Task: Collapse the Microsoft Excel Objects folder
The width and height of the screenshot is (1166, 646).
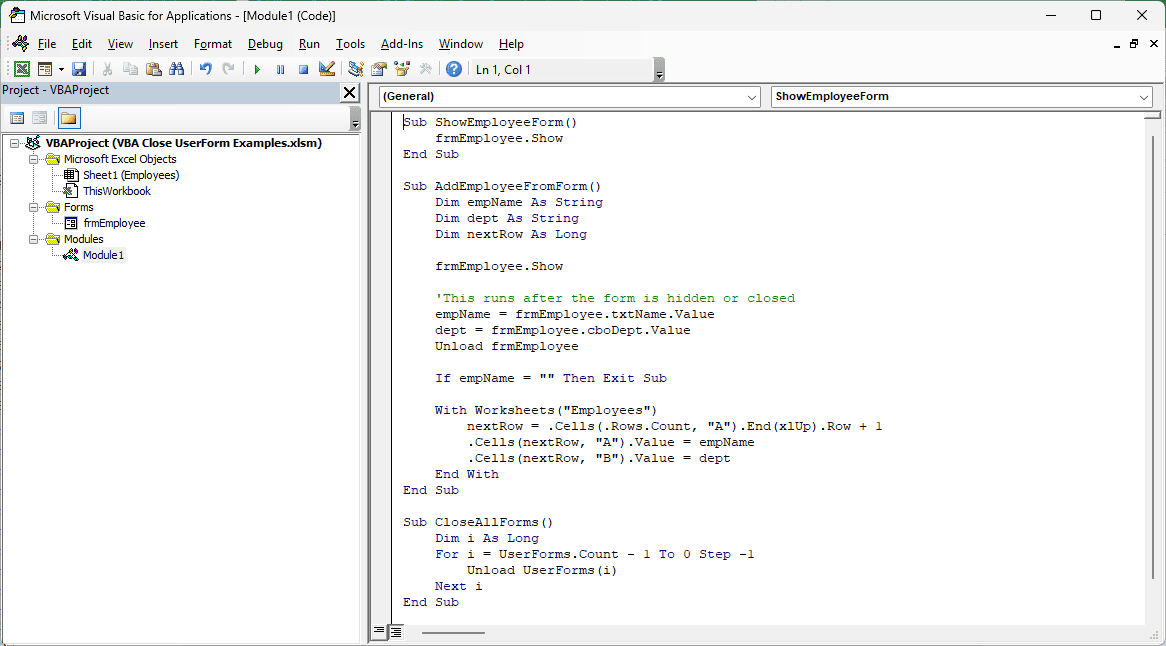Action: (33, 159)
